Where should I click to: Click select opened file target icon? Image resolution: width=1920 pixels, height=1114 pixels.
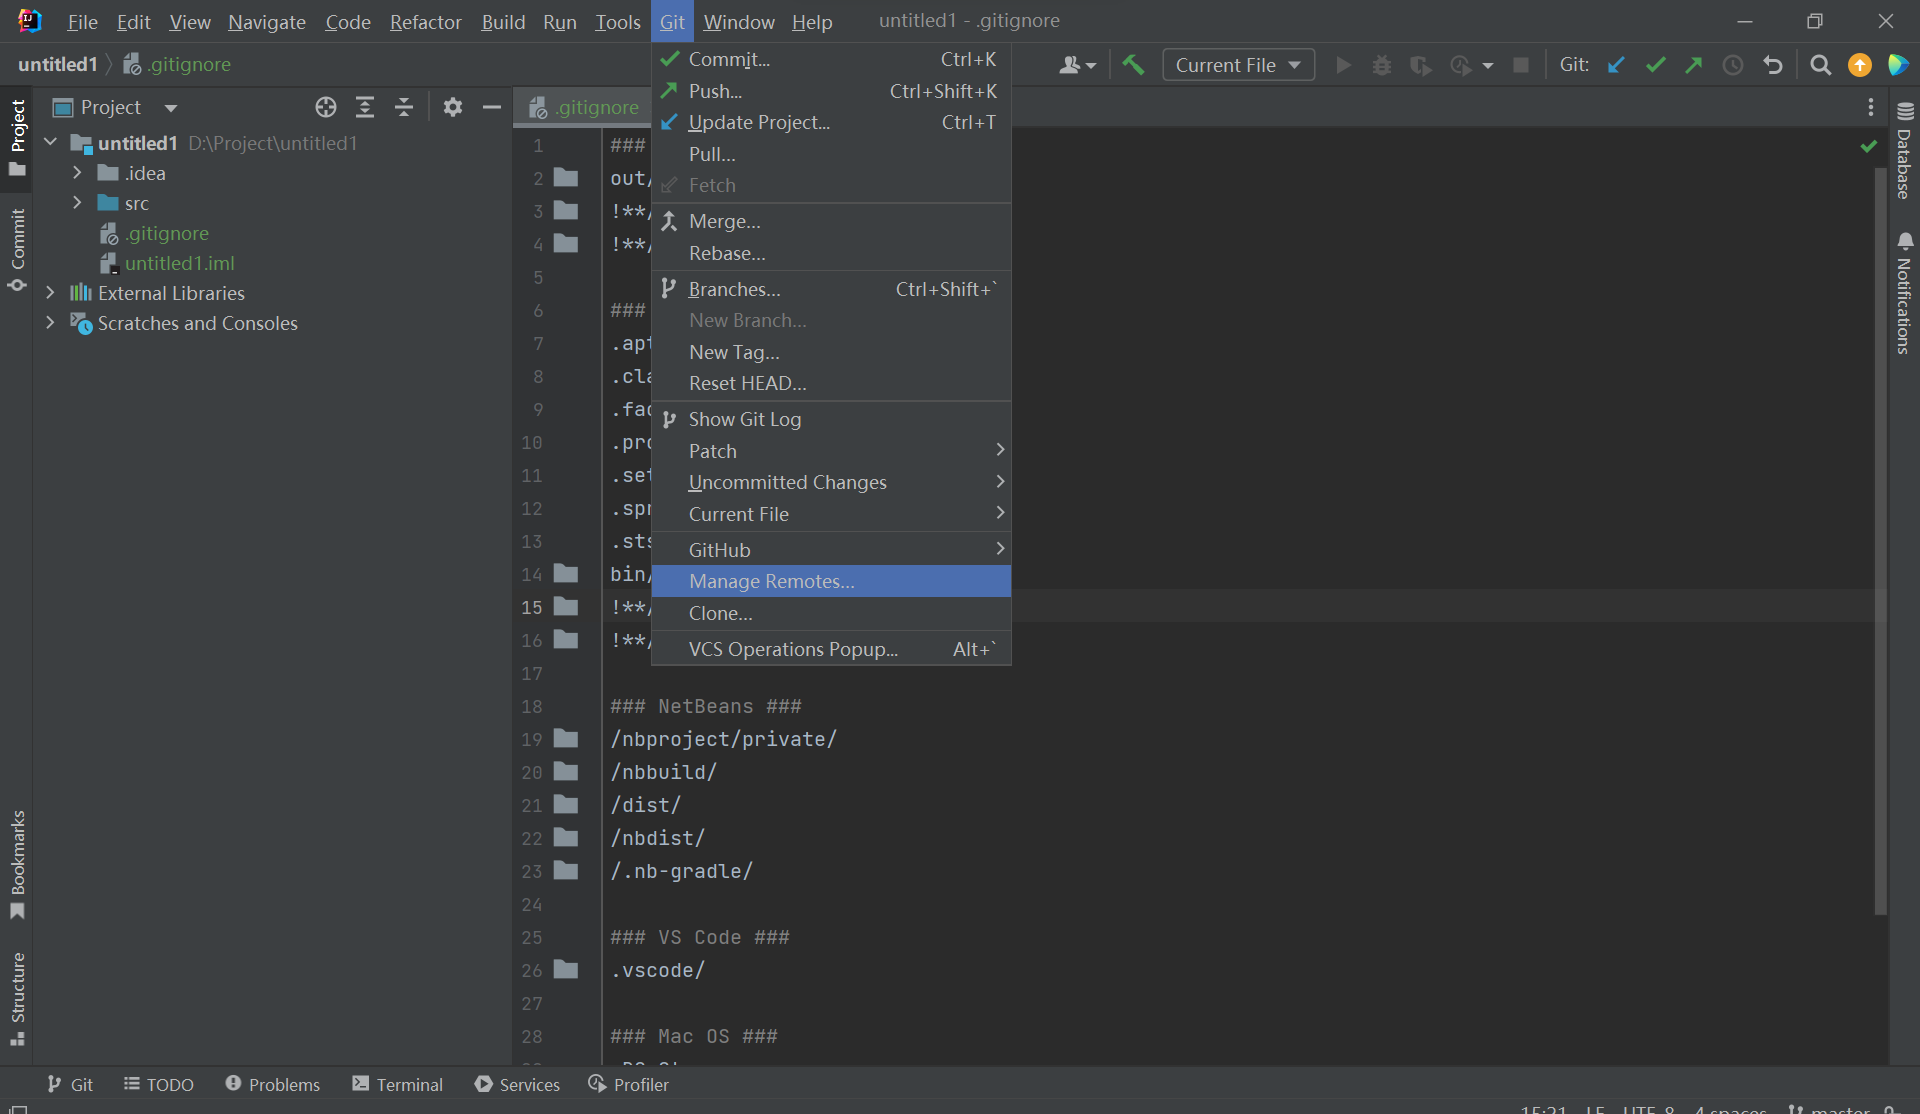point(326,107)
